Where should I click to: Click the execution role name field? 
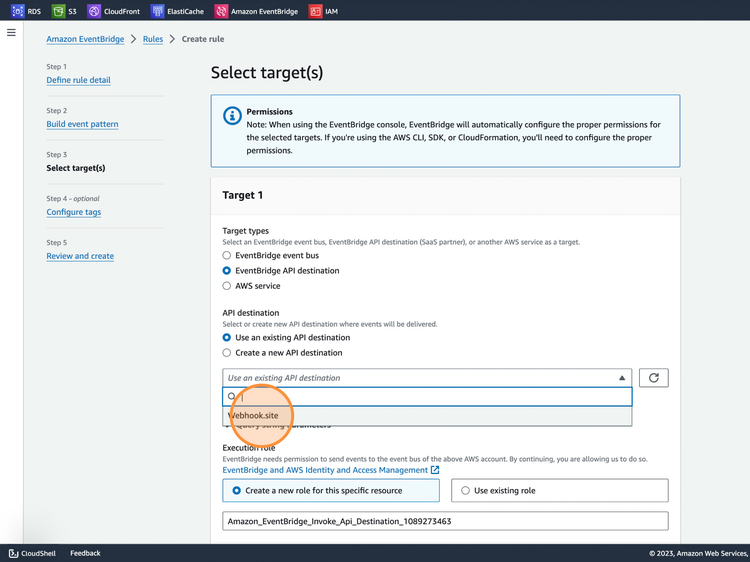[444, 521]
